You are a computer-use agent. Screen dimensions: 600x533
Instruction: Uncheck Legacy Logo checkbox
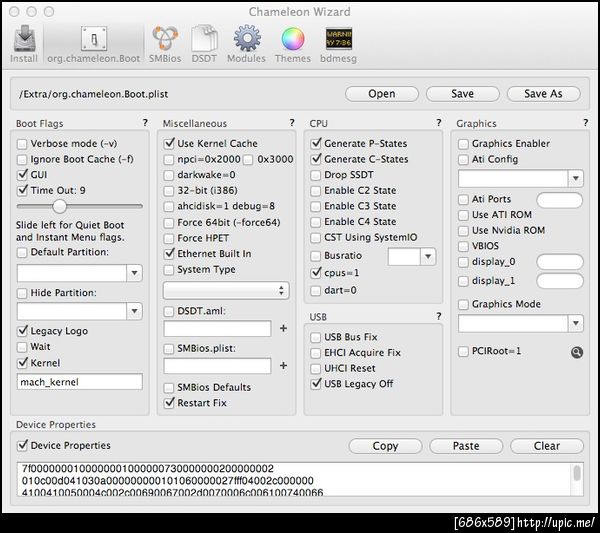tap(23, 331)
